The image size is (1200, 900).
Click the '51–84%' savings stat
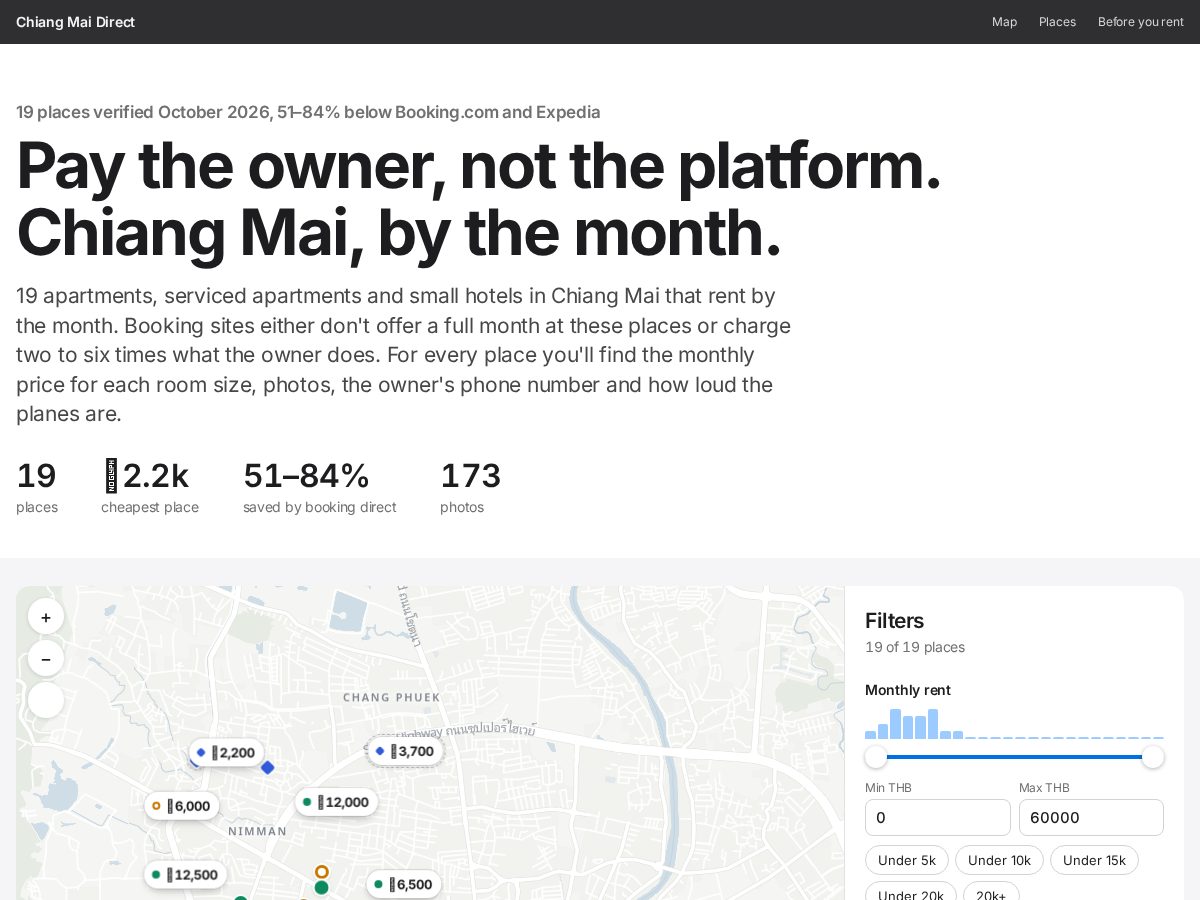306,476
